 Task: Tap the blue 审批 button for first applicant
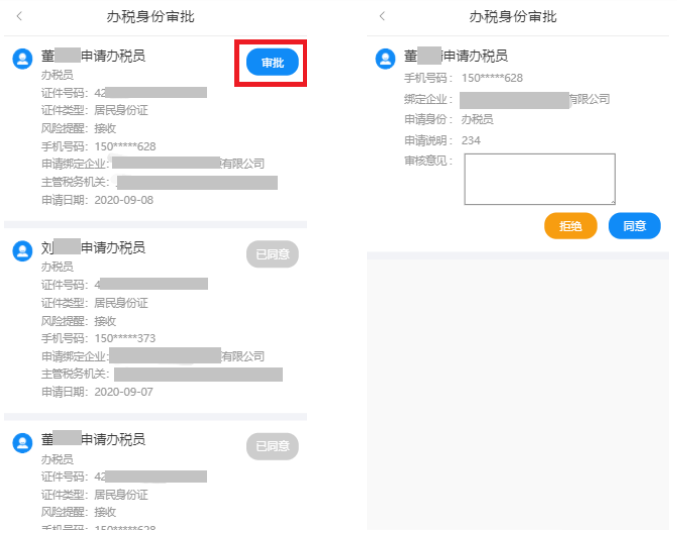(x=272, y=62)
